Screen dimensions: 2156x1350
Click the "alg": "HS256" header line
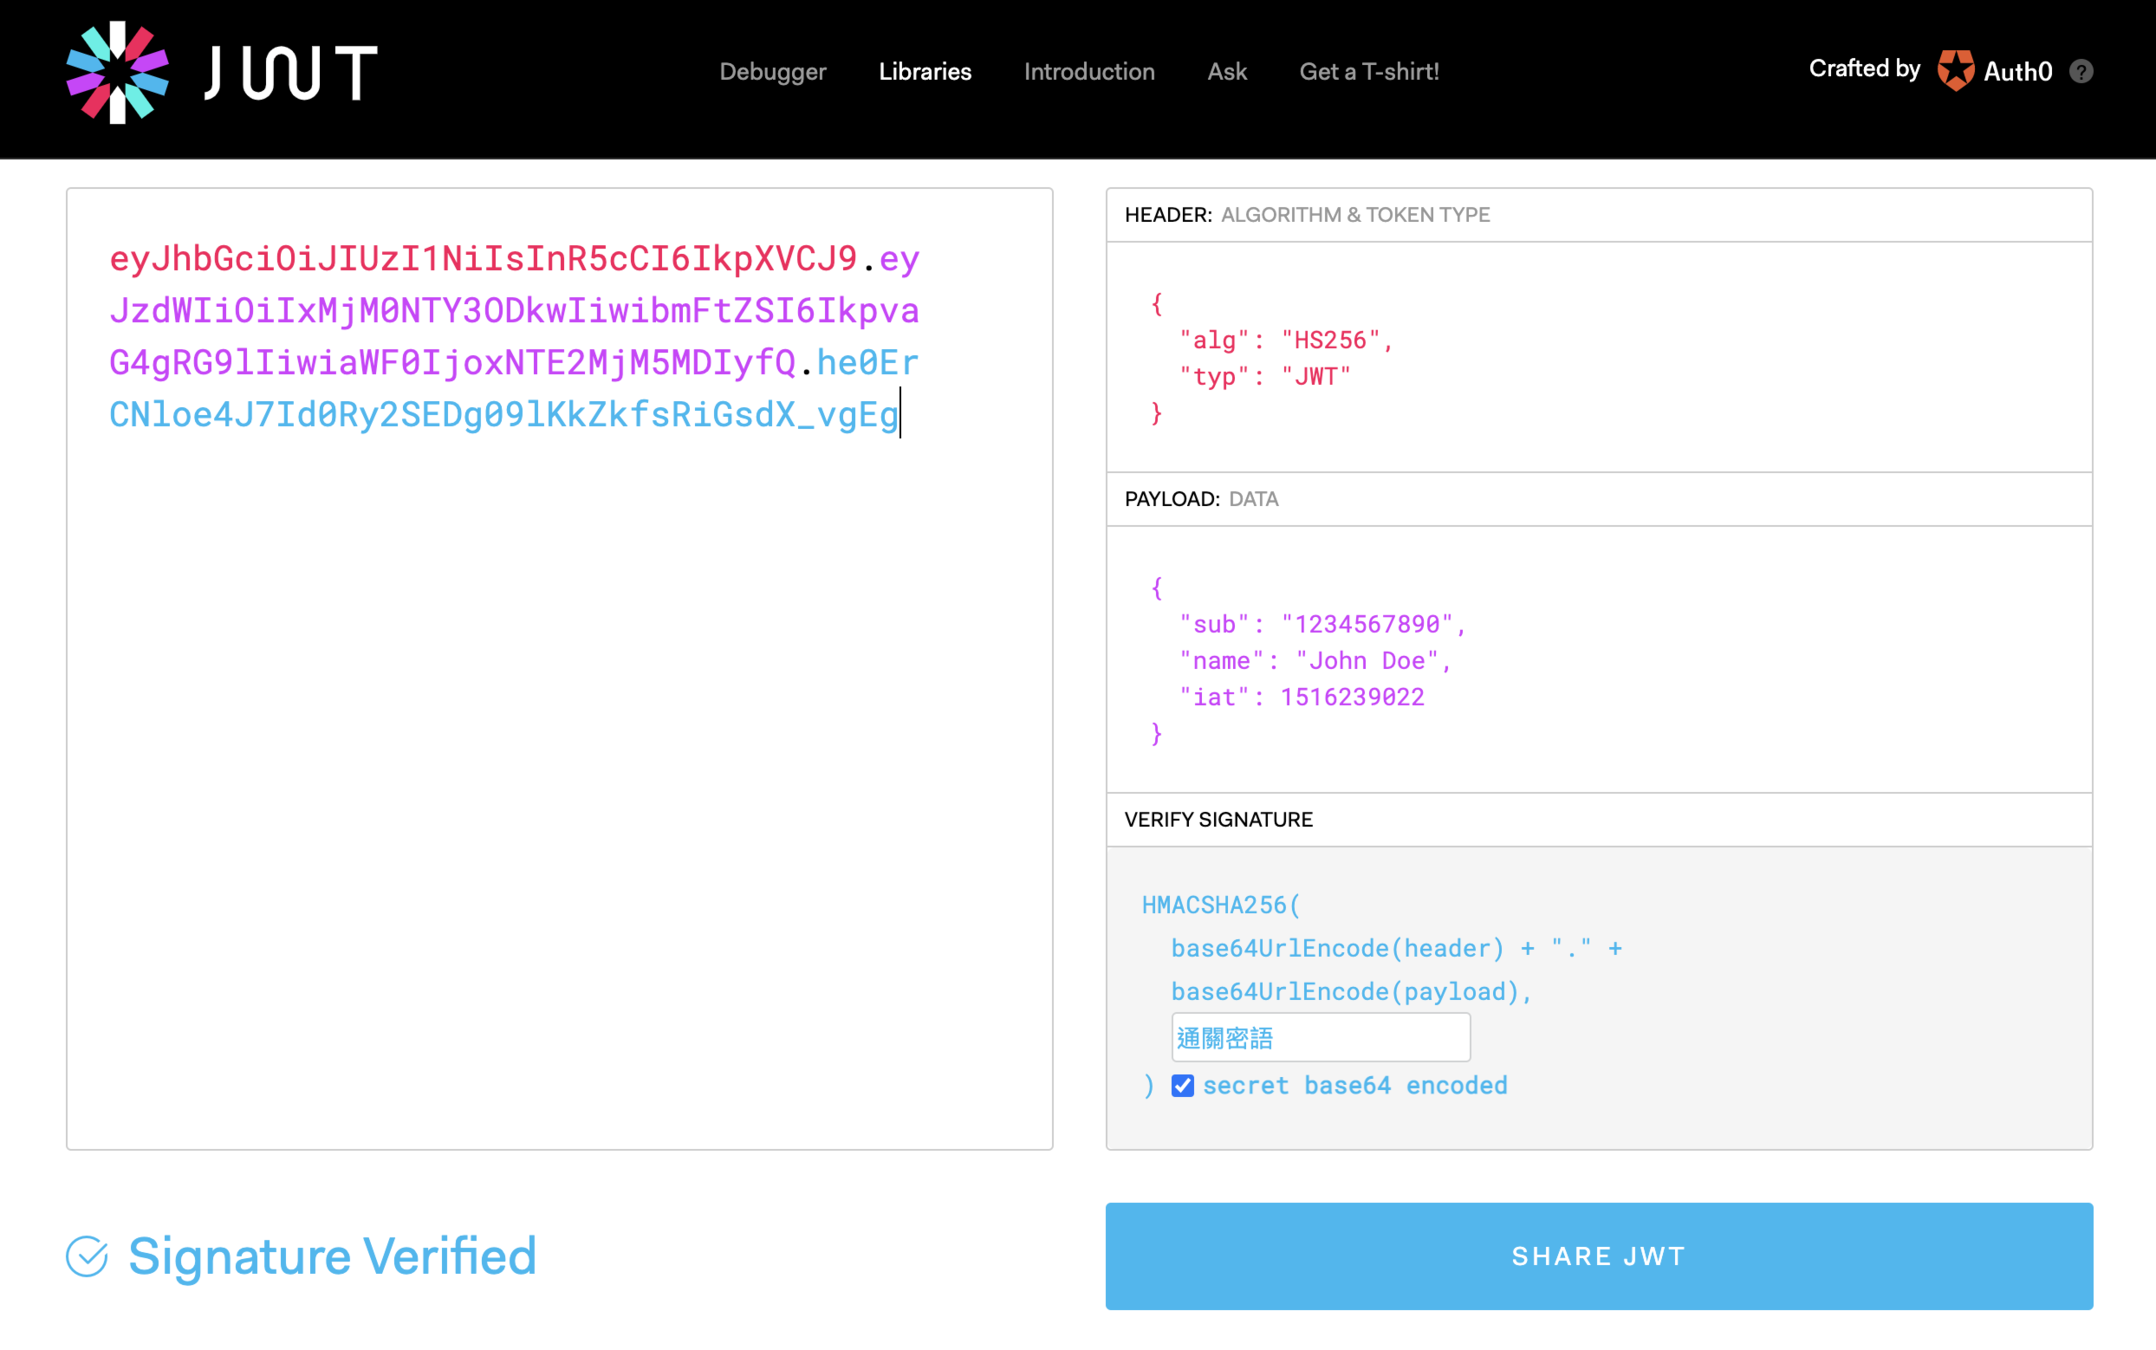(x=1285, y=340)
